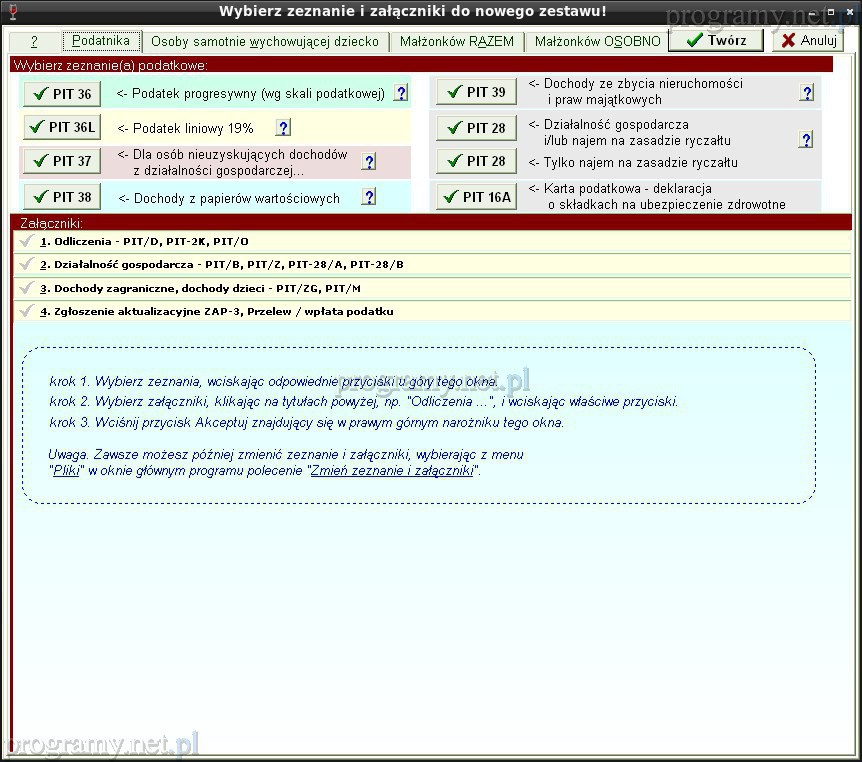Screen dimensions: 862x762
Task: Click help question mark next to PIT 37
Action: pyautogui.click(x=369, y=162)
